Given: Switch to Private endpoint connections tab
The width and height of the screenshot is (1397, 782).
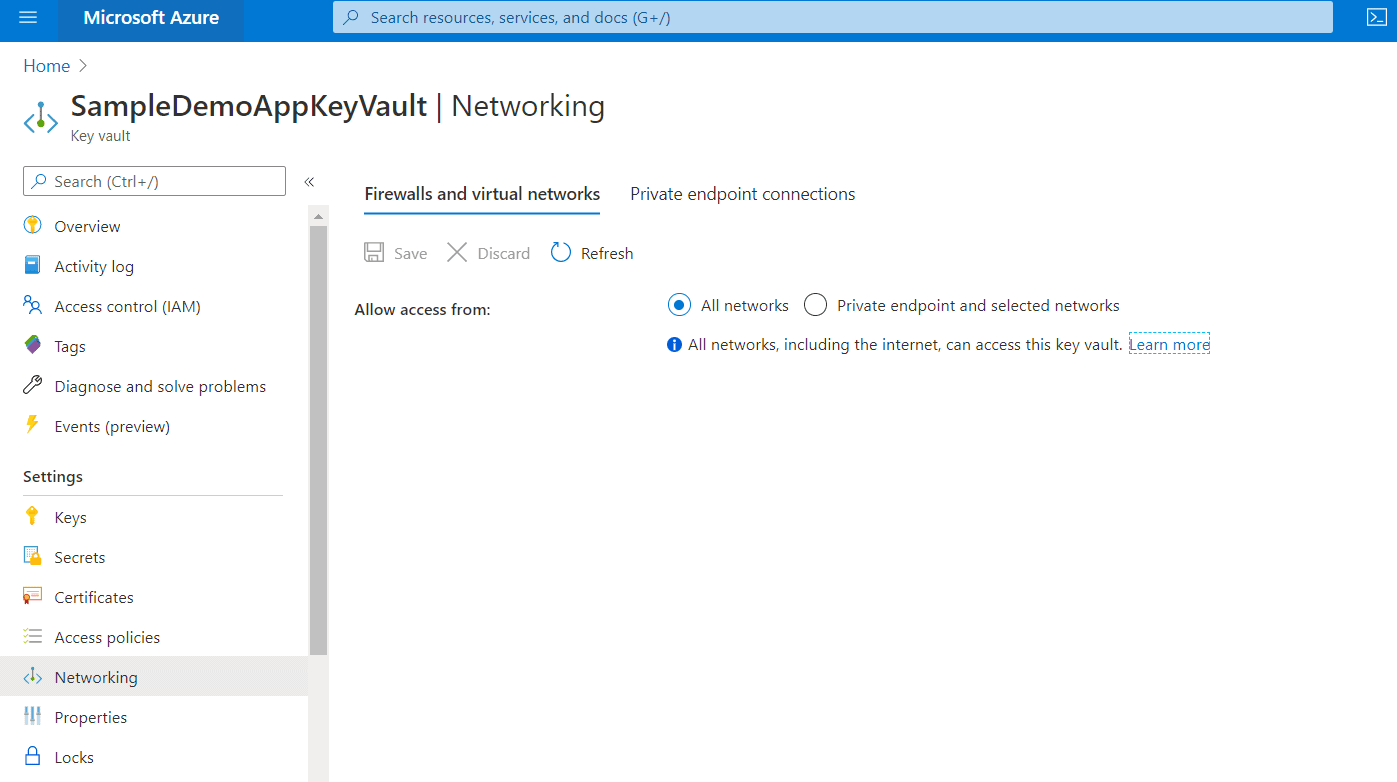Looking at the screenshot, I should [x=742, y=194].
